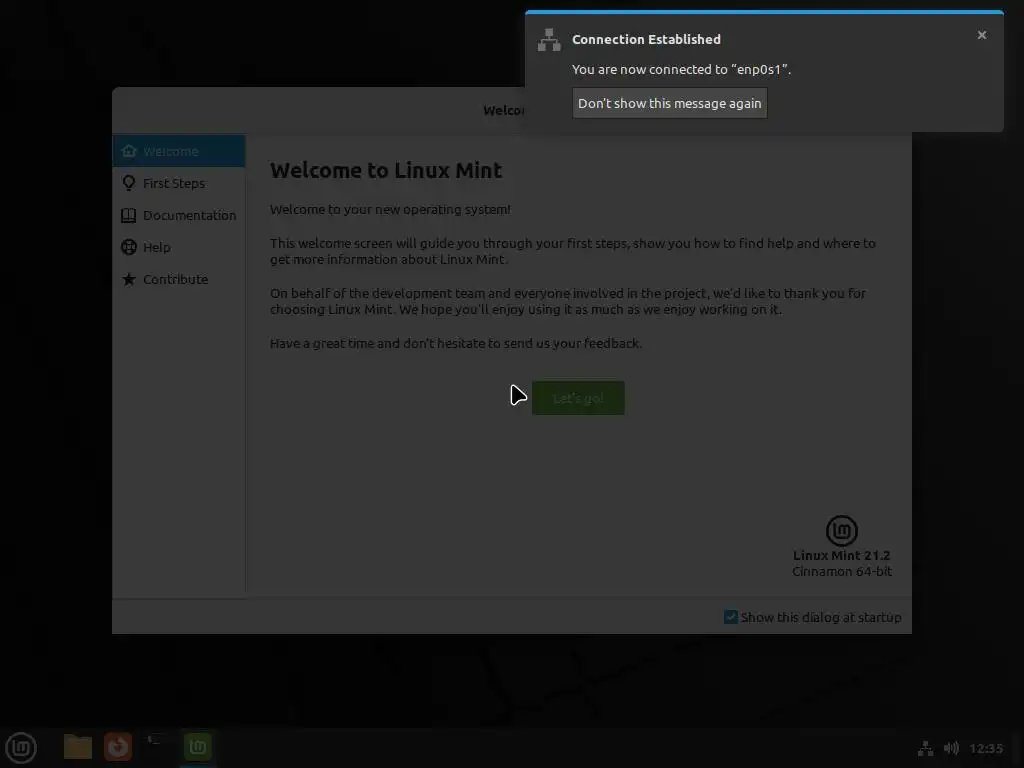Click the Cinnamon 64-bit label
This screenshot has height=768, width=1024.
point(842,571)
